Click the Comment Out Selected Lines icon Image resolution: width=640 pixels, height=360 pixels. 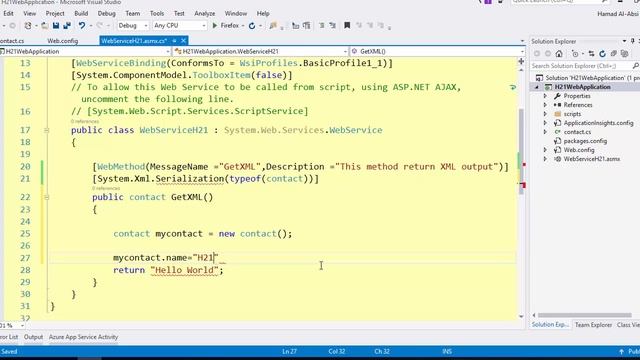(322, 25)
